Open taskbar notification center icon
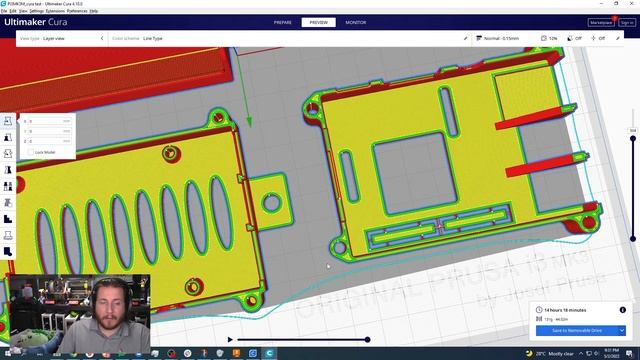Screen dimensions: 640x360 pyautogui.click(x=629, y=353)
